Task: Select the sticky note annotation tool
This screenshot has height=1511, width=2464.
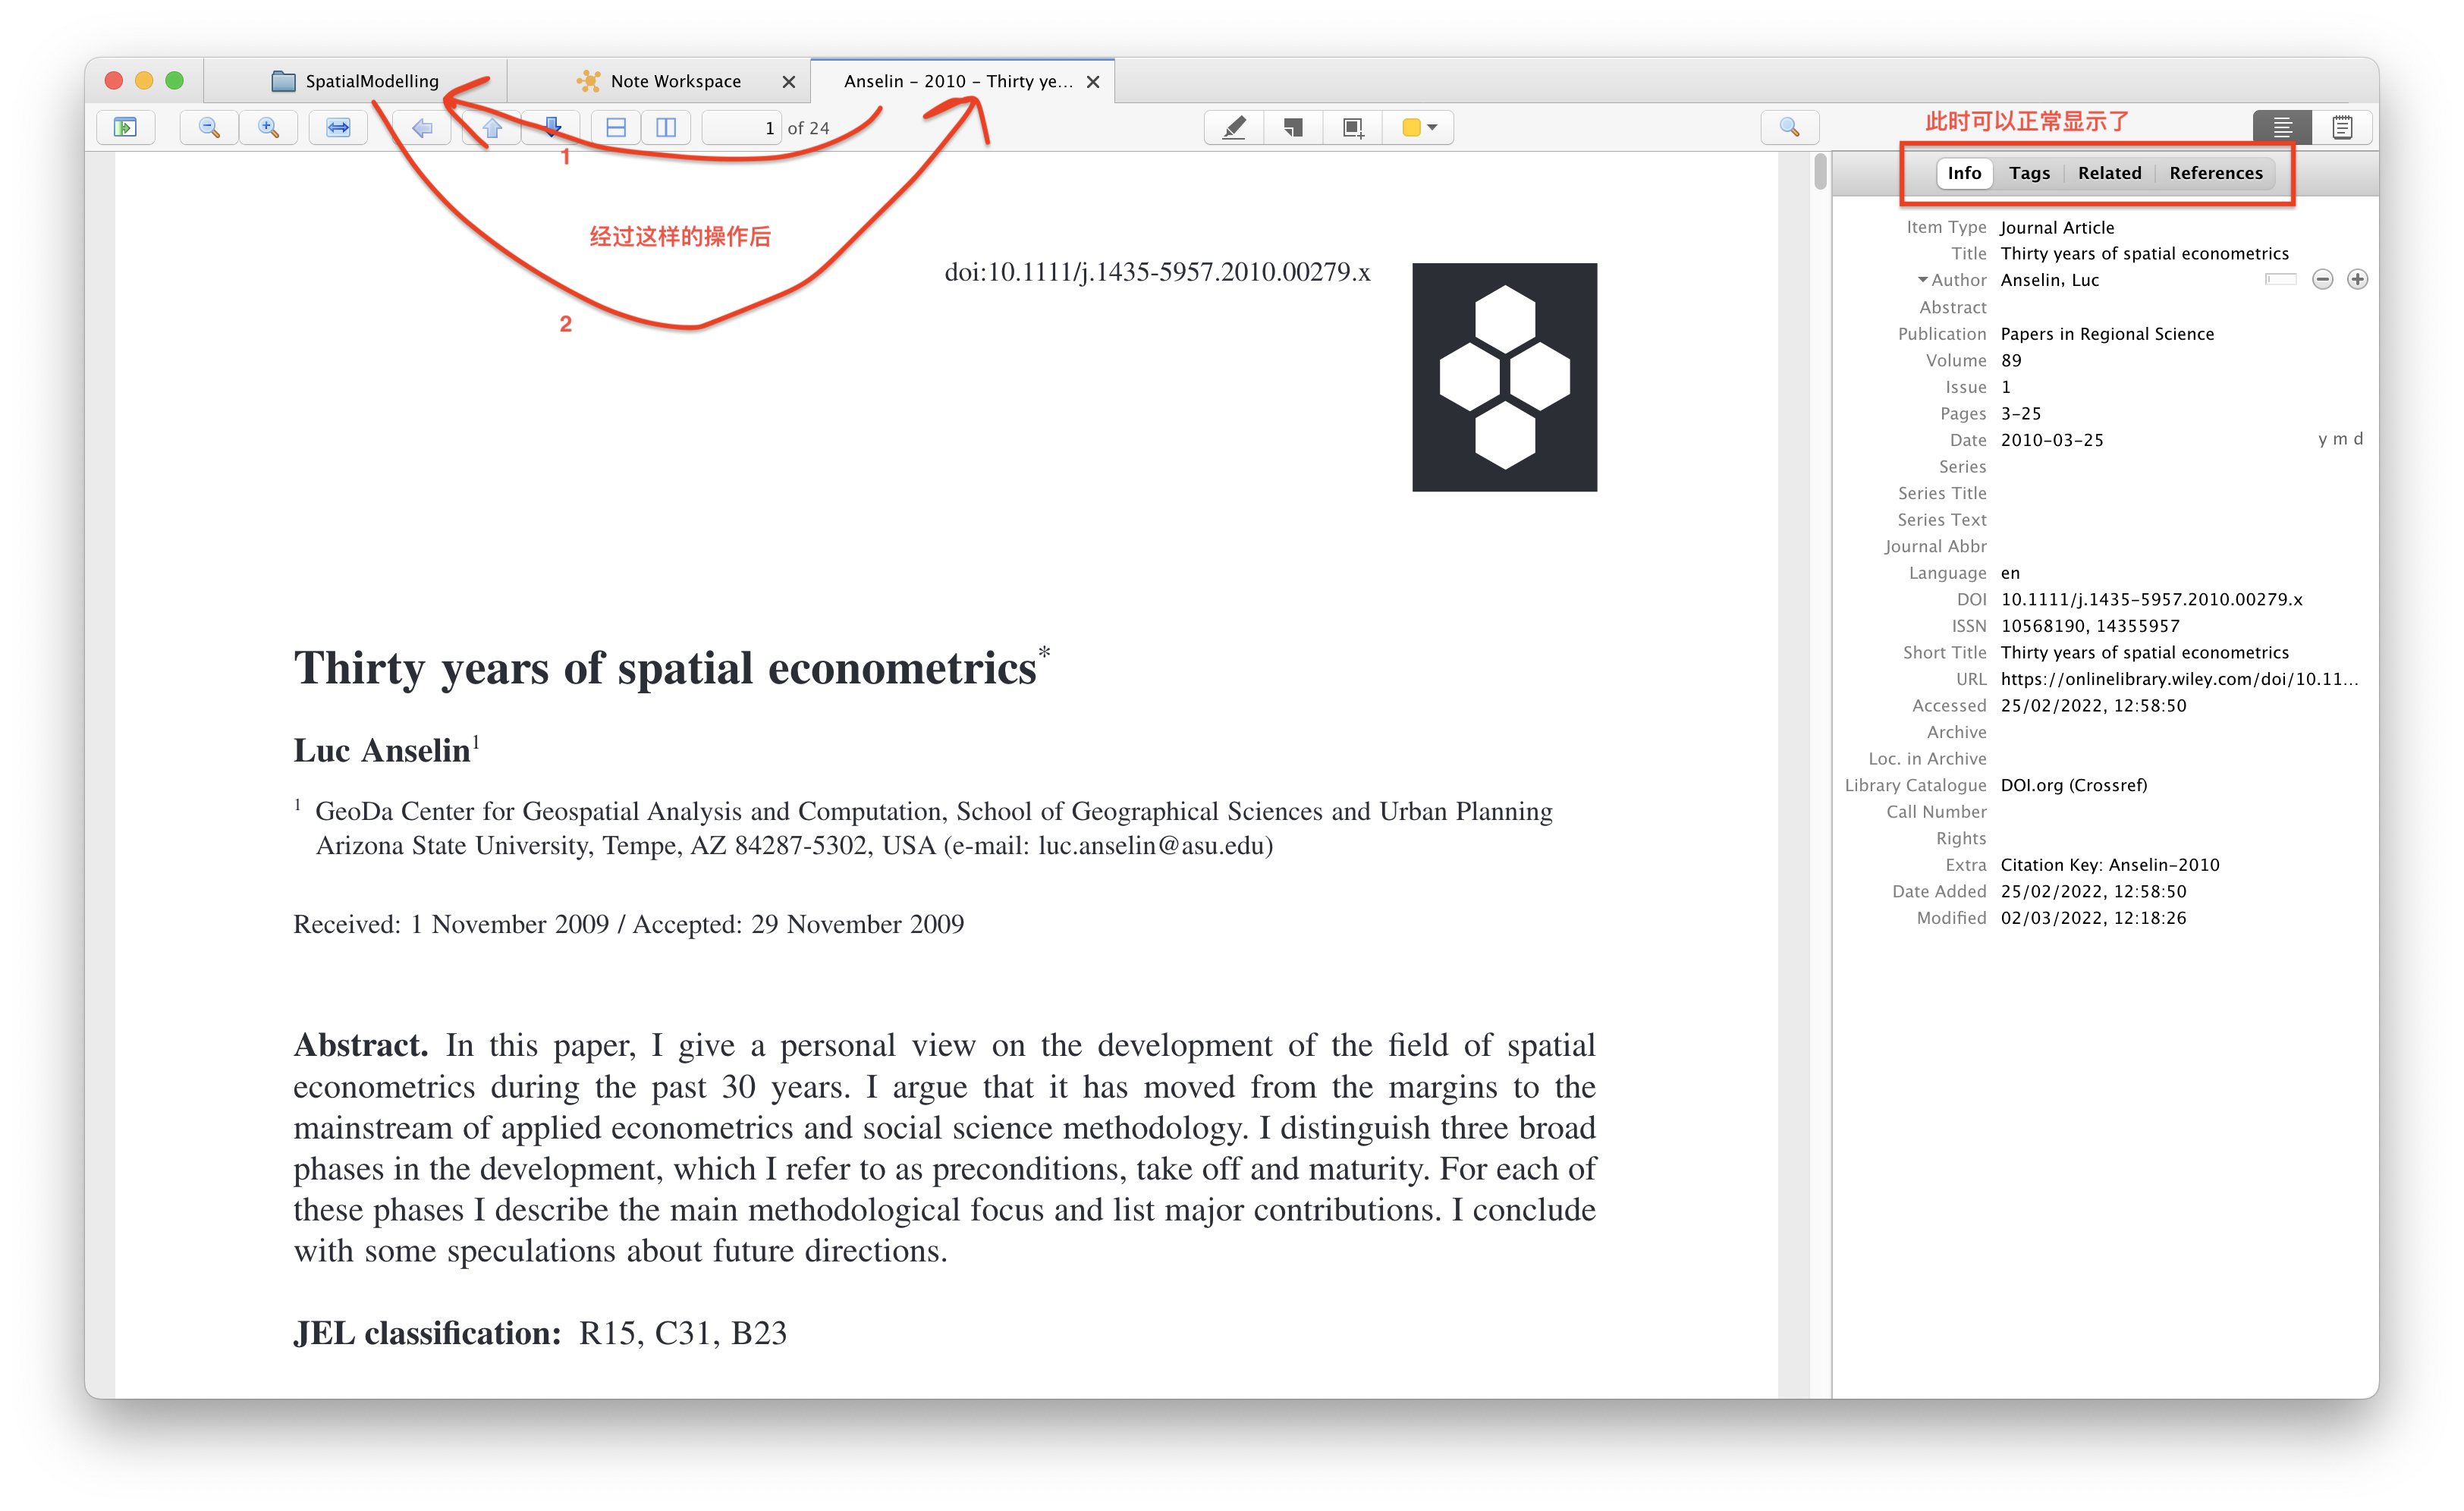Action: click(x=1294, y=127)
